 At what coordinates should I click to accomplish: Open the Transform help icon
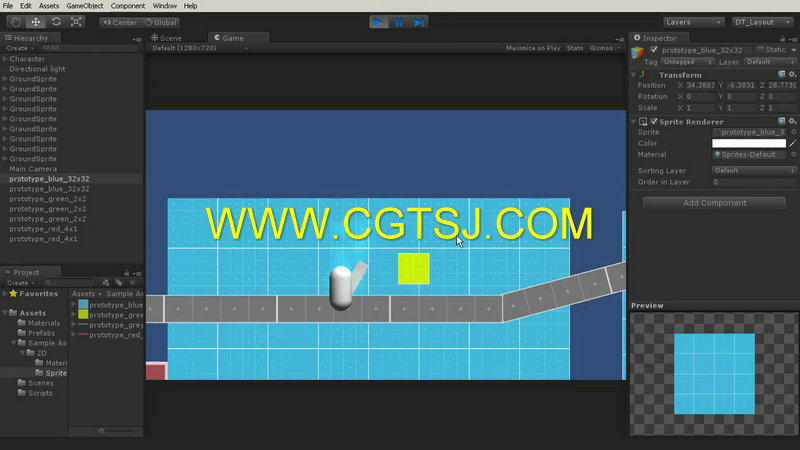pos(781,75)
